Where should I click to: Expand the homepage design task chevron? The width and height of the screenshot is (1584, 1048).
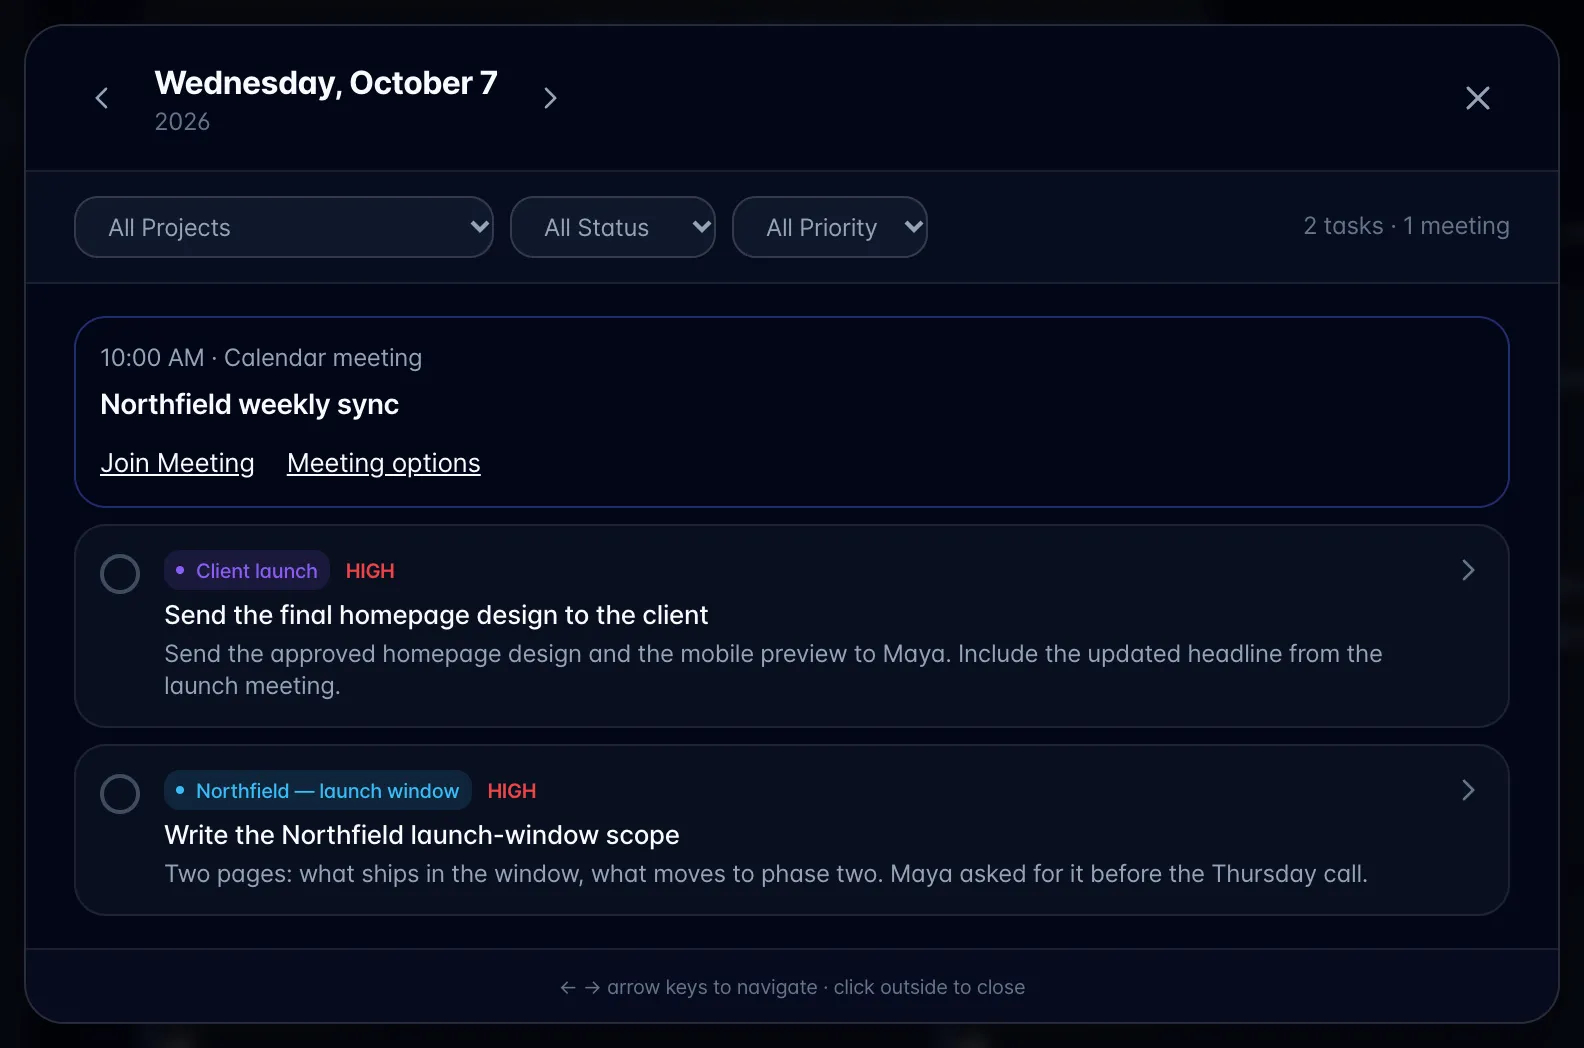point(1468,570)
